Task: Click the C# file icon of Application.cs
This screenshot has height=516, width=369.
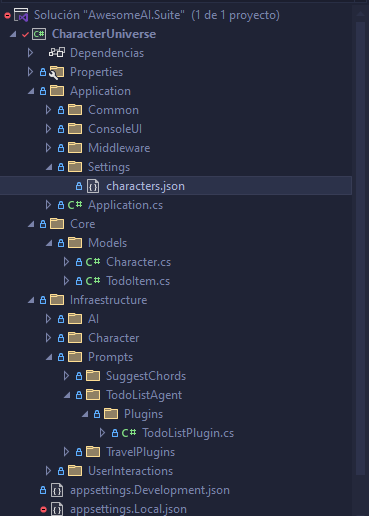Action: coord(75,205)
